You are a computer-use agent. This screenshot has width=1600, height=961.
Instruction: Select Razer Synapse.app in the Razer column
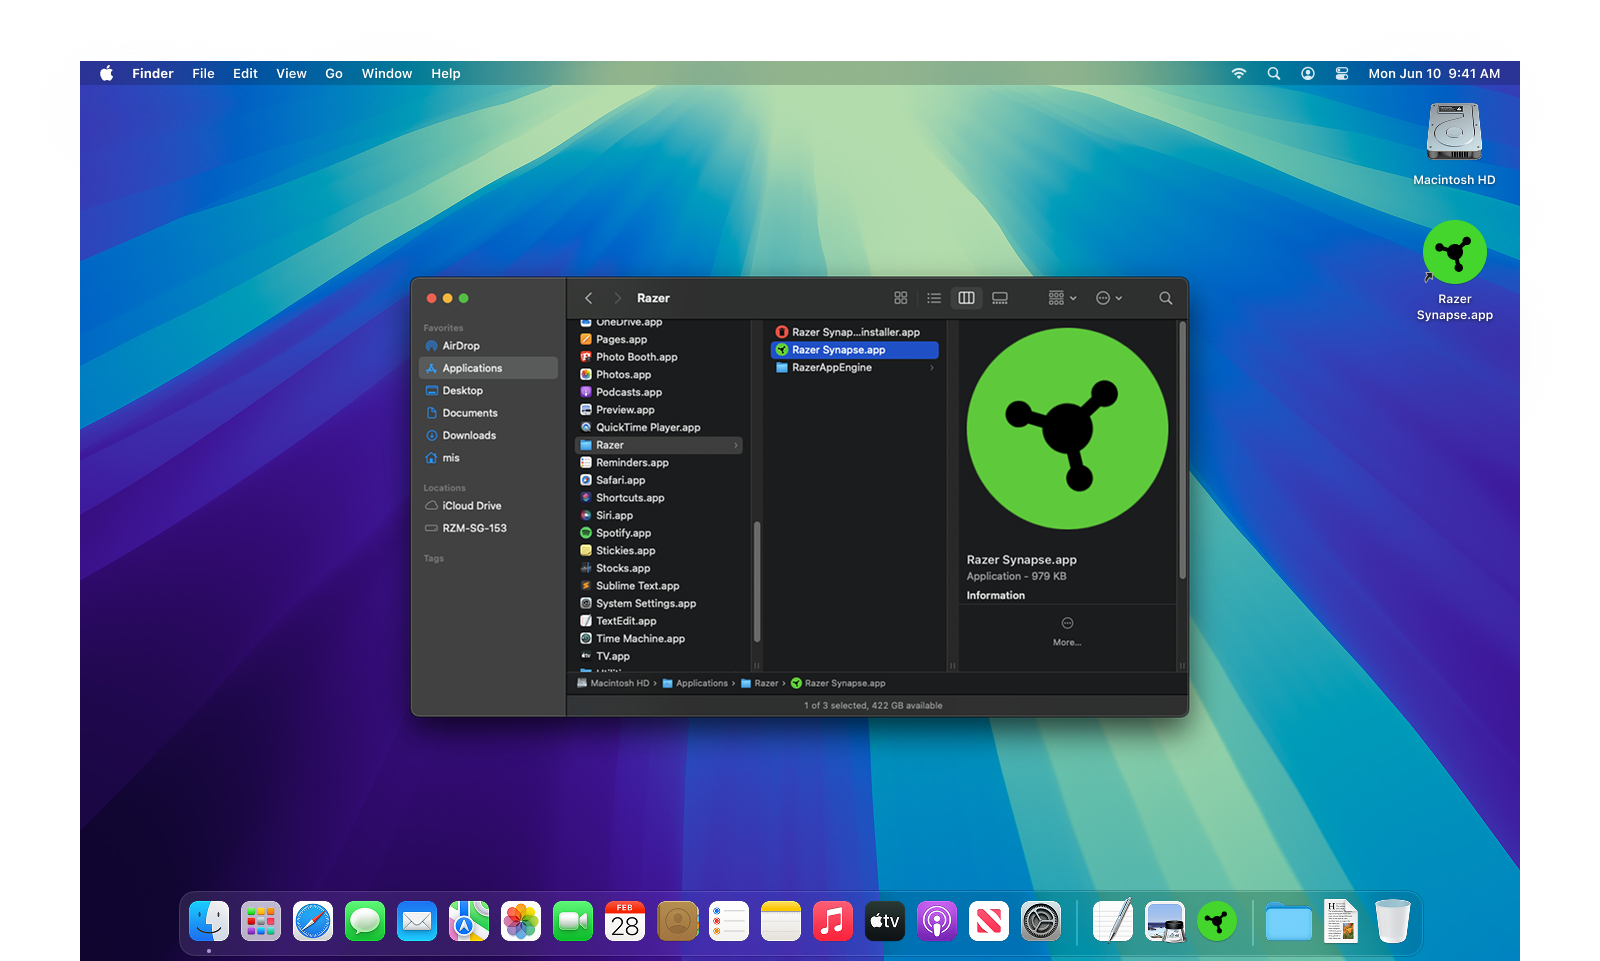coord(855,350)
